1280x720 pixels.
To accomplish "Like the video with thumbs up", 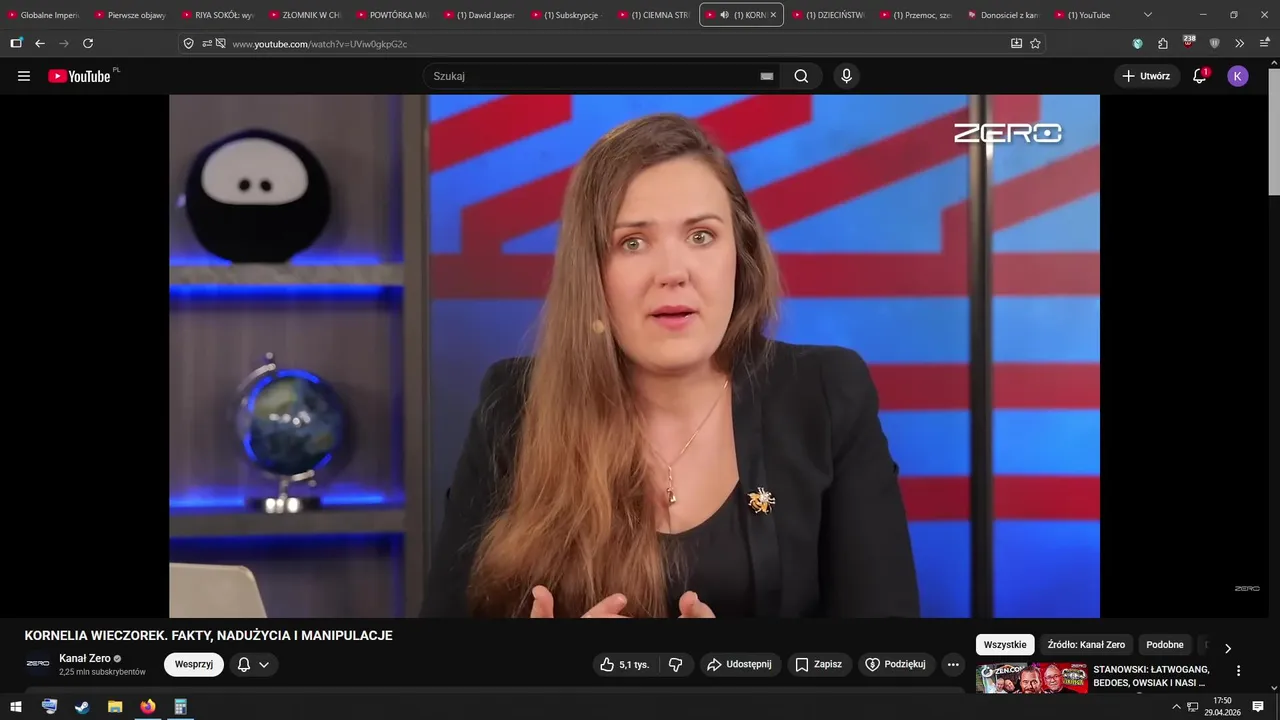I will 625,664.
